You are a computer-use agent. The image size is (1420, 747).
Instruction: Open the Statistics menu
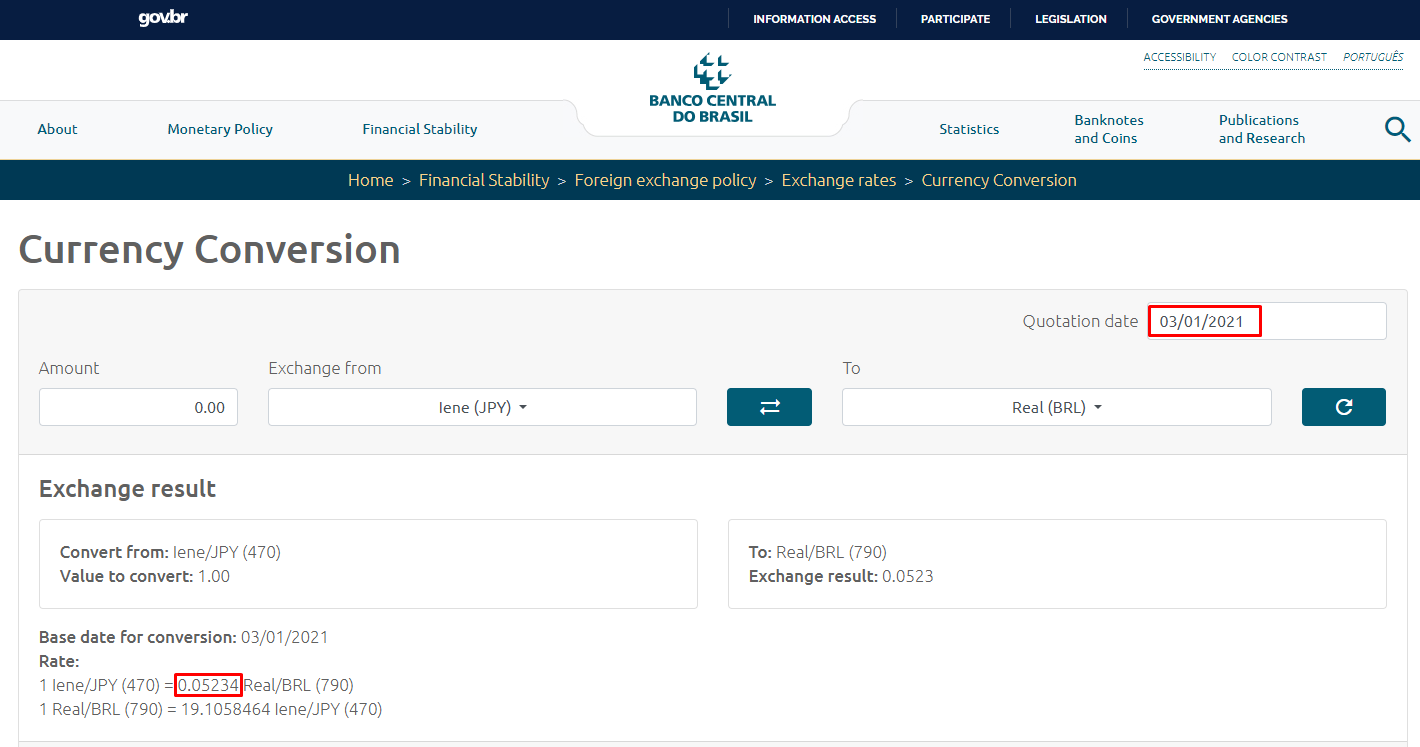[x=969, y=129]
